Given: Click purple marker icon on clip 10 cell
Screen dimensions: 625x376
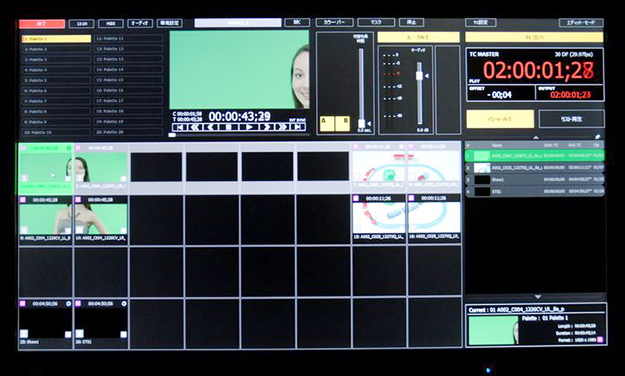Looking at the screenshot, I should (78, 199).
